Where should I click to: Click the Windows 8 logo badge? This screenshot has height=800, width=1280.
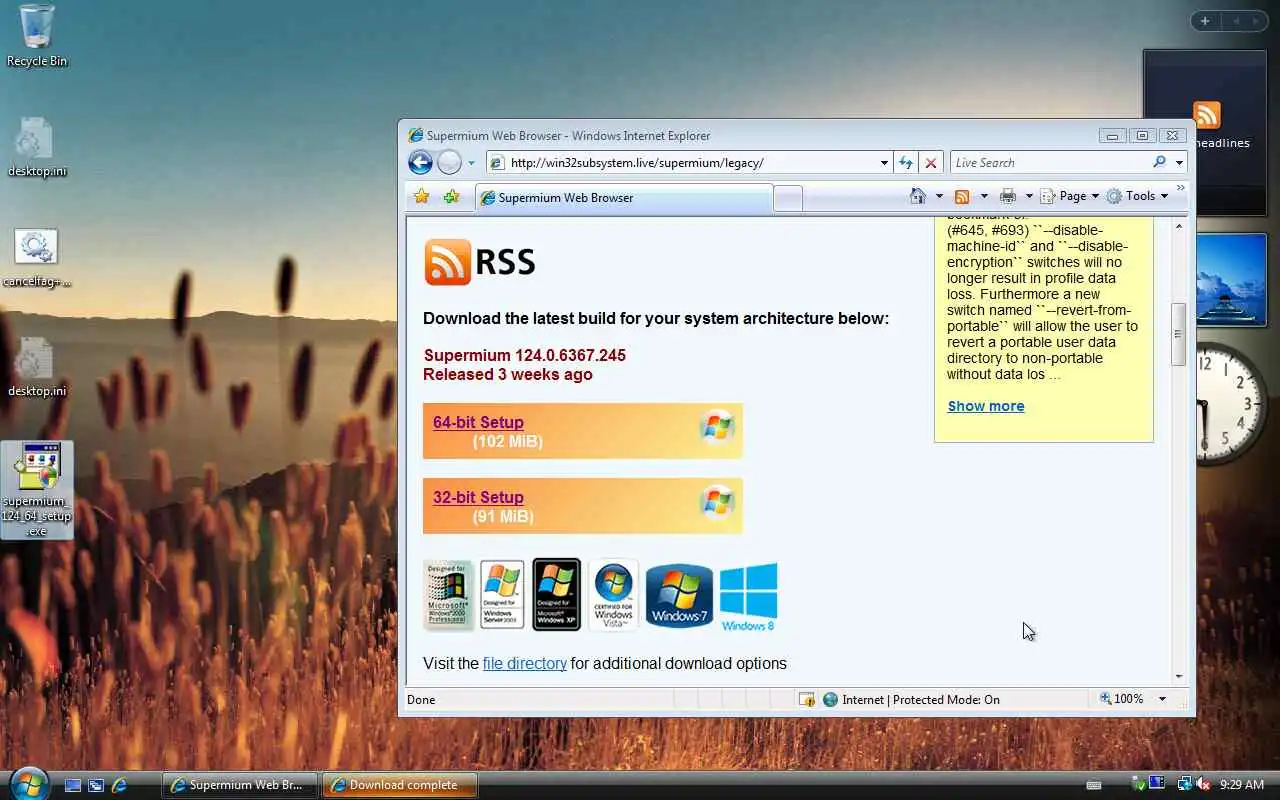coord(748,597)
